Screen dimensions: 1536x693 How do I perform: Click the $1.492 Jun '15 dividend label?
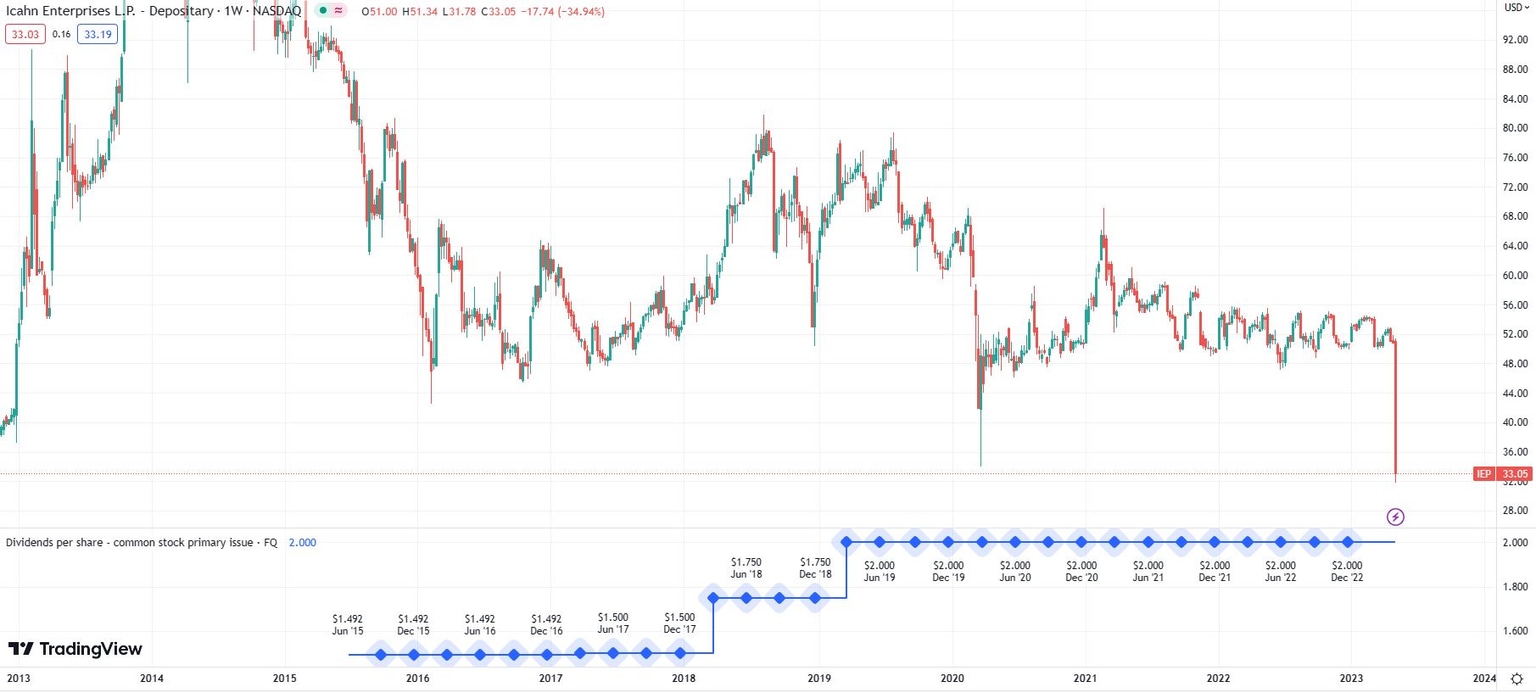coord(349,624)
